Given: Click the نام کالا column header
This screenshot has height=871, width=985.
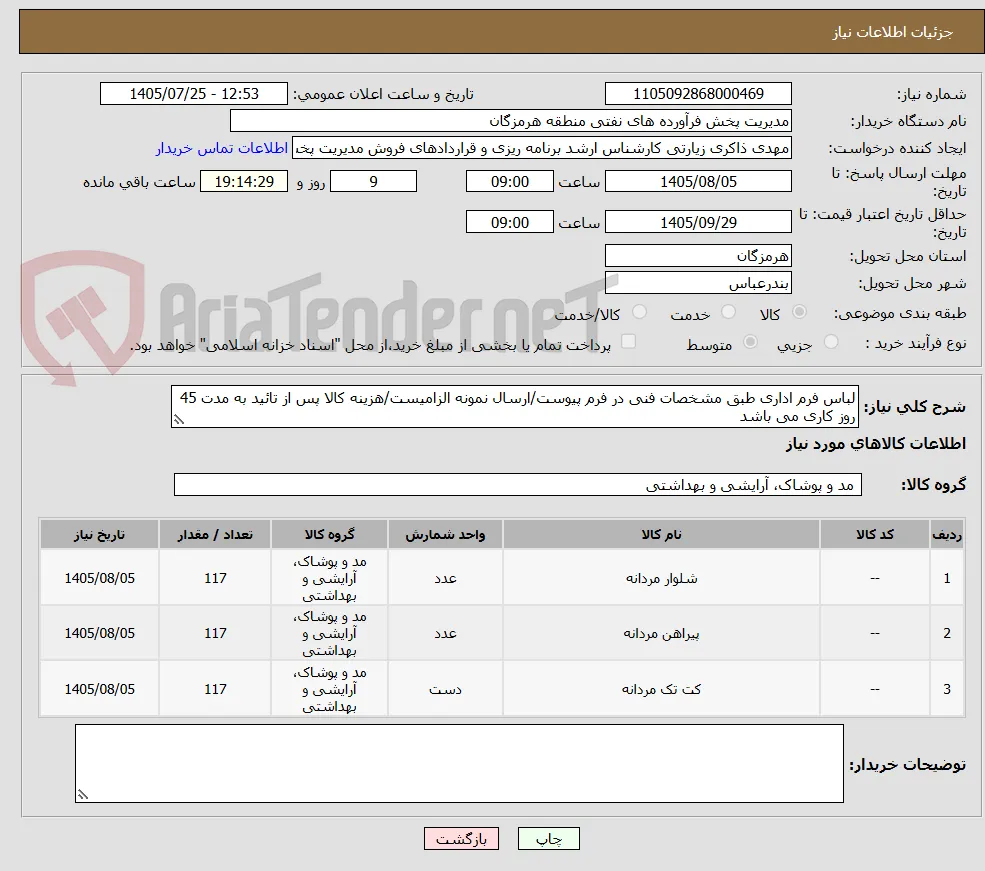Looking at the screenshot, I should [x=661, y=534].
